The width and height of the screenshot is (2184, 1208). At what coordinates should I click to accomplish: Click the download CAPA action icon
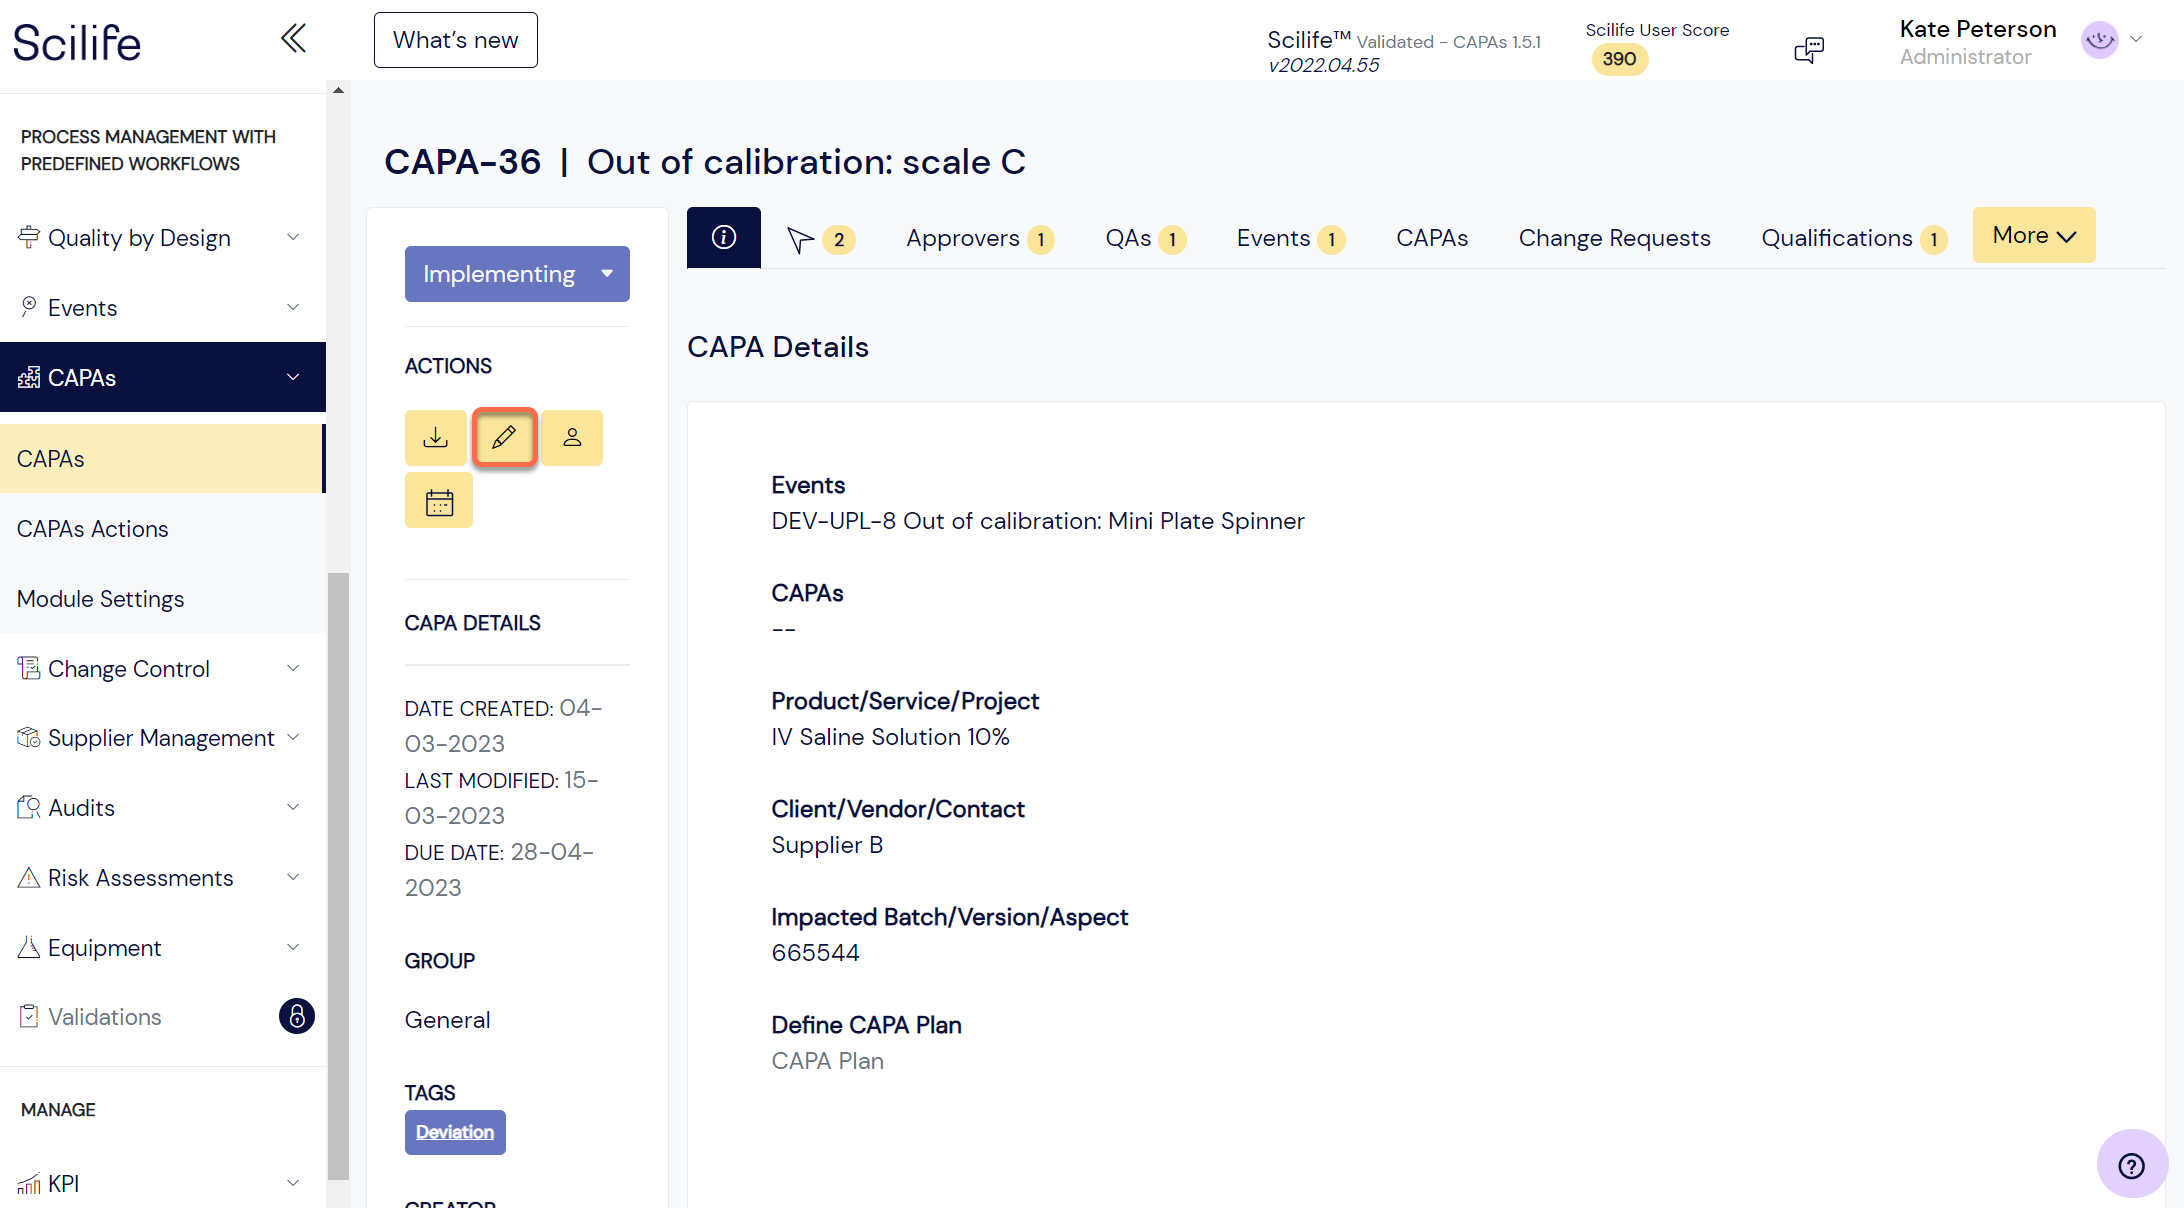(x=436, y=437)
